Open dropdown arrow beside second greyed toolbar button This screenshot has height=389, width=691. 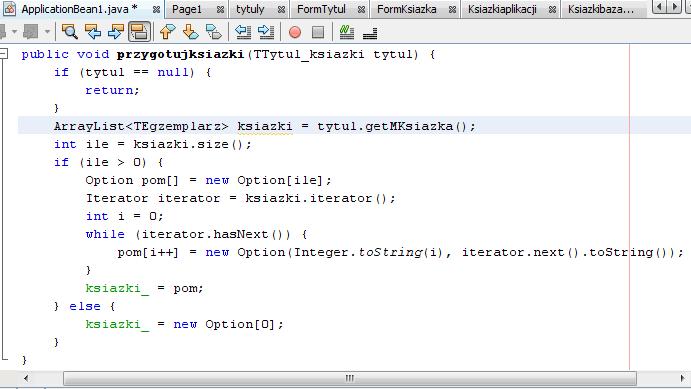click(x=47, y=32)
